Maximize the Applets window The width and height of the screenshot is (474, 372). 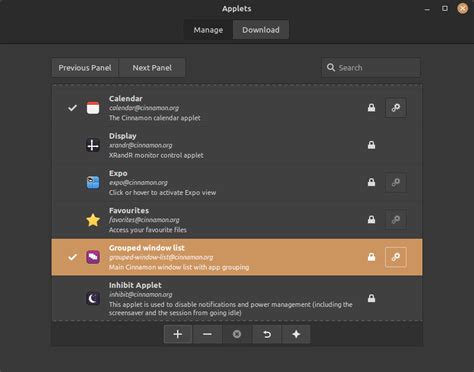tap(445, 8)
